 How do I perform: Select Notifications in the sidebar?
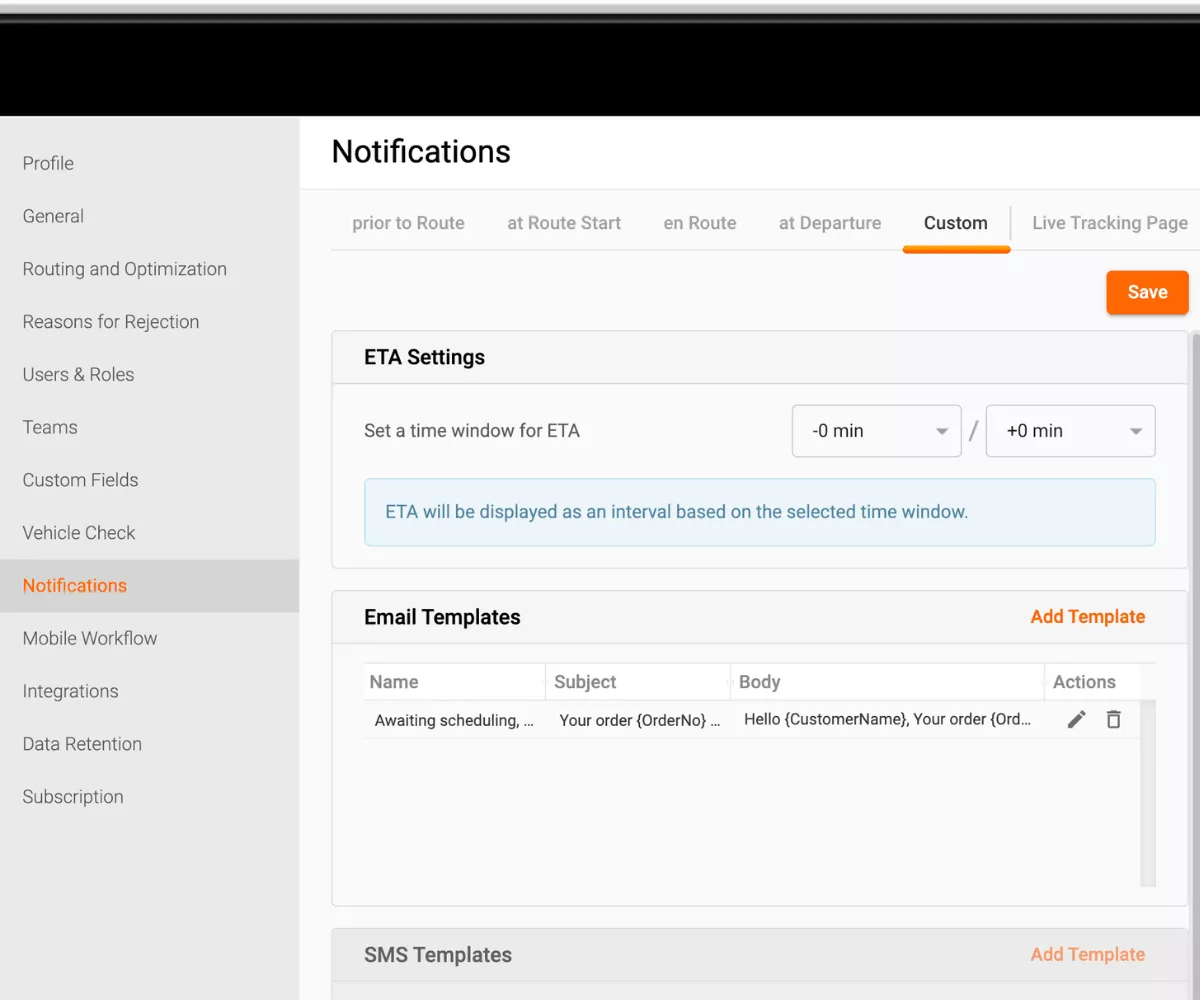pyautogui.click(x=149, y=586)
